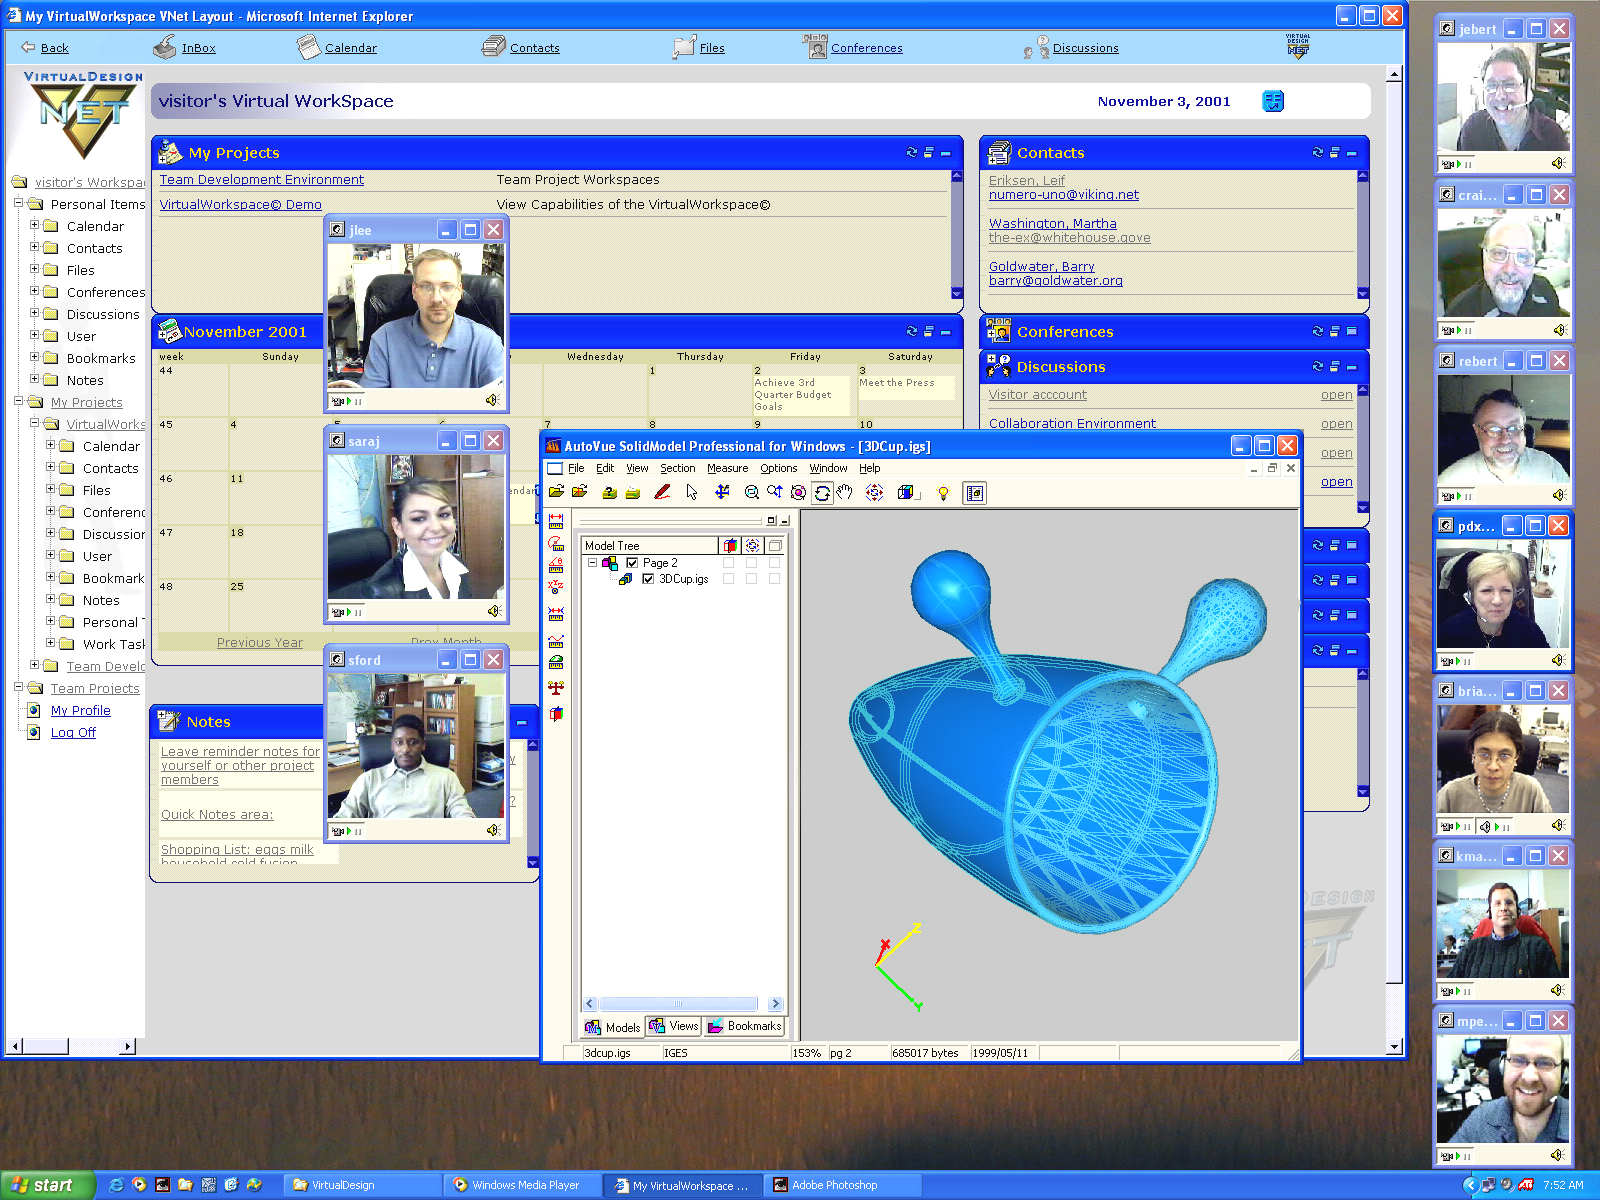Switch to the Views tab in AutoVue

[x=674, y=1026]
